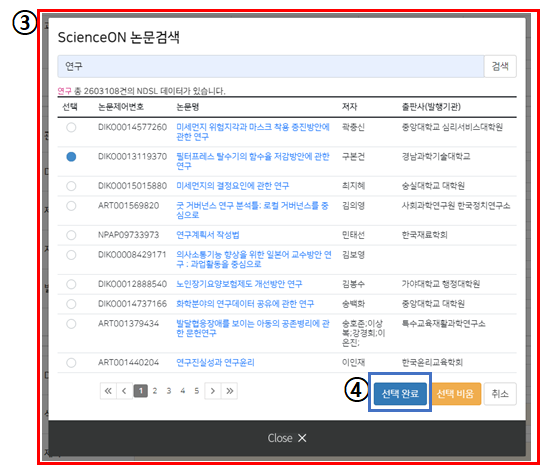
Task: Click the orange 선택 비움 button
Action: coord(455,393)
